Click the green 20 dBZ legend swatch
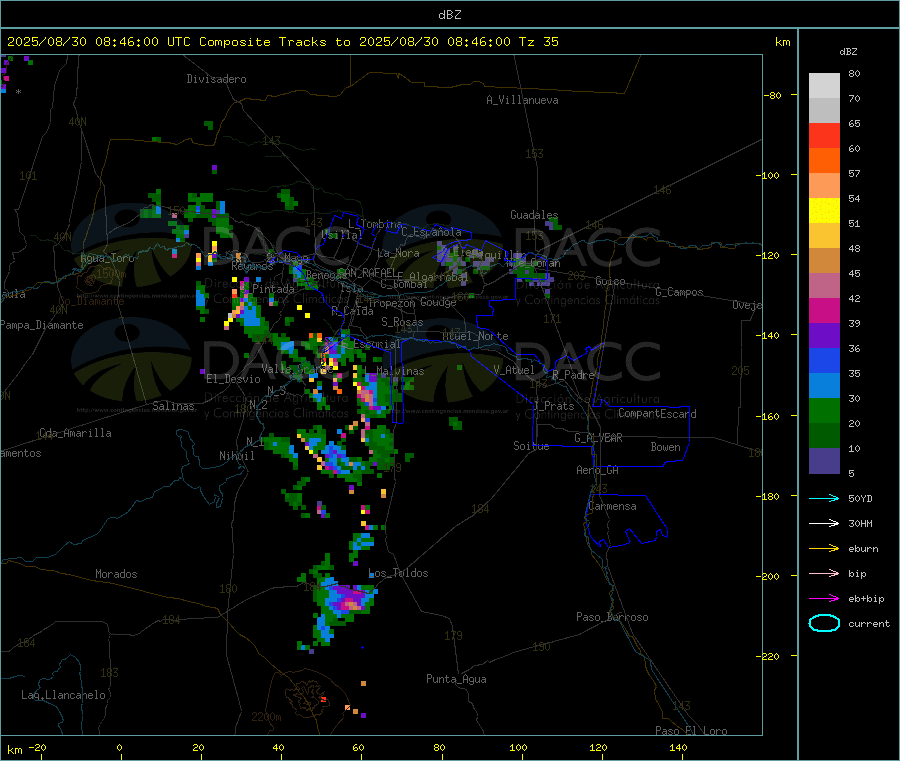900x761 pixels. click(x=824, y=410)
